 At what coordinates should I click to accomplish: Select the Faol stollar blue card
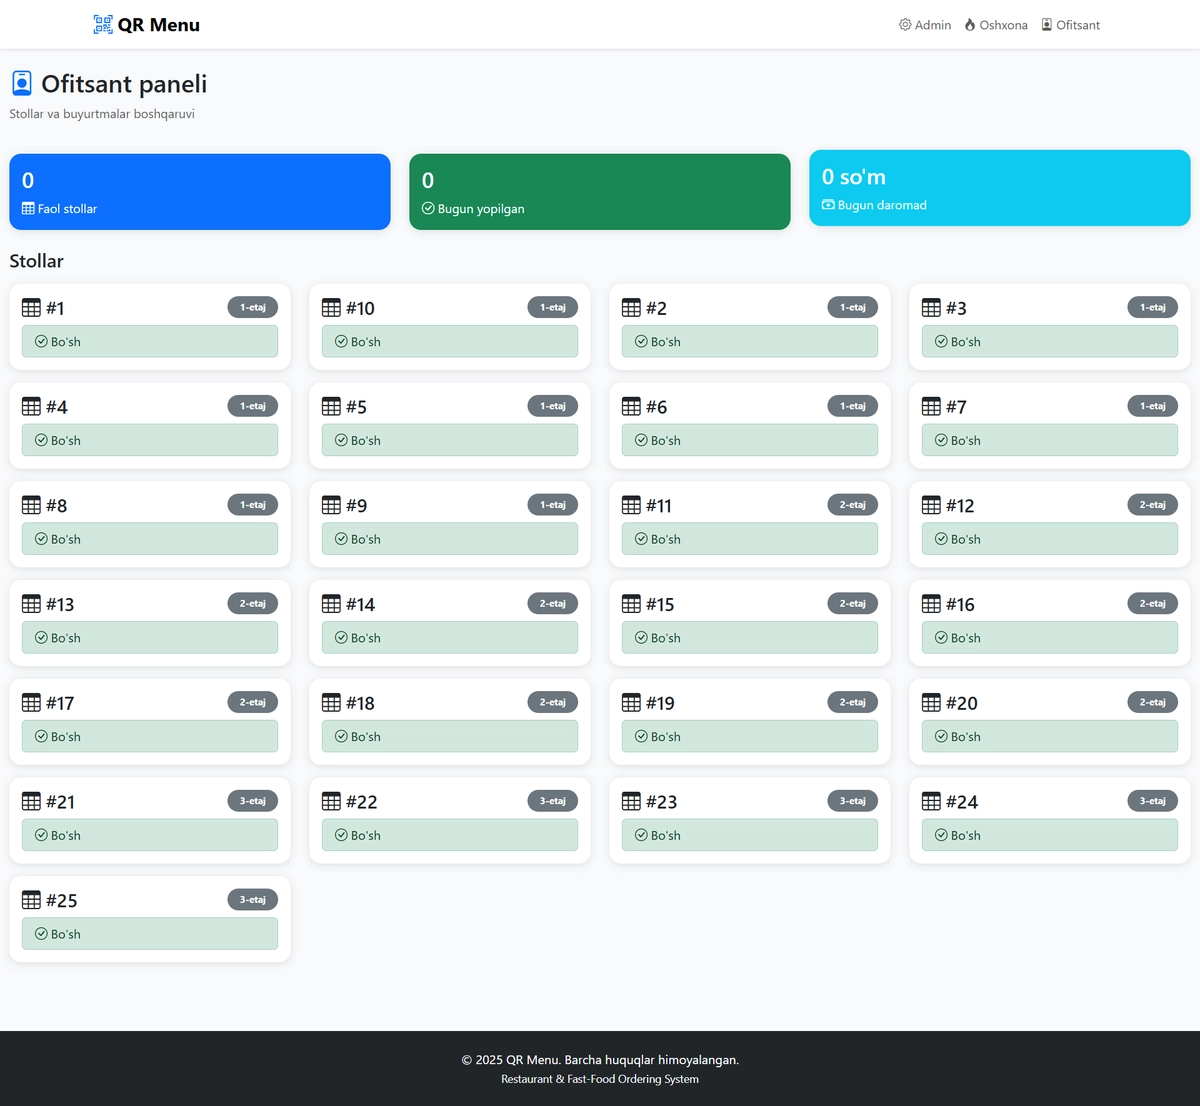tap(200, 192)
